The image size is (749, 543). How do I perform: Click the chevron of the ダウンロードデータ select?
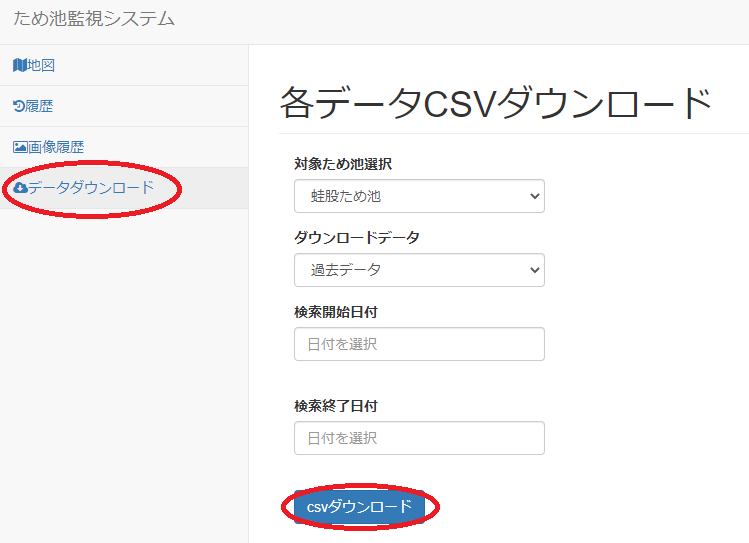click(x=532, y=270)
